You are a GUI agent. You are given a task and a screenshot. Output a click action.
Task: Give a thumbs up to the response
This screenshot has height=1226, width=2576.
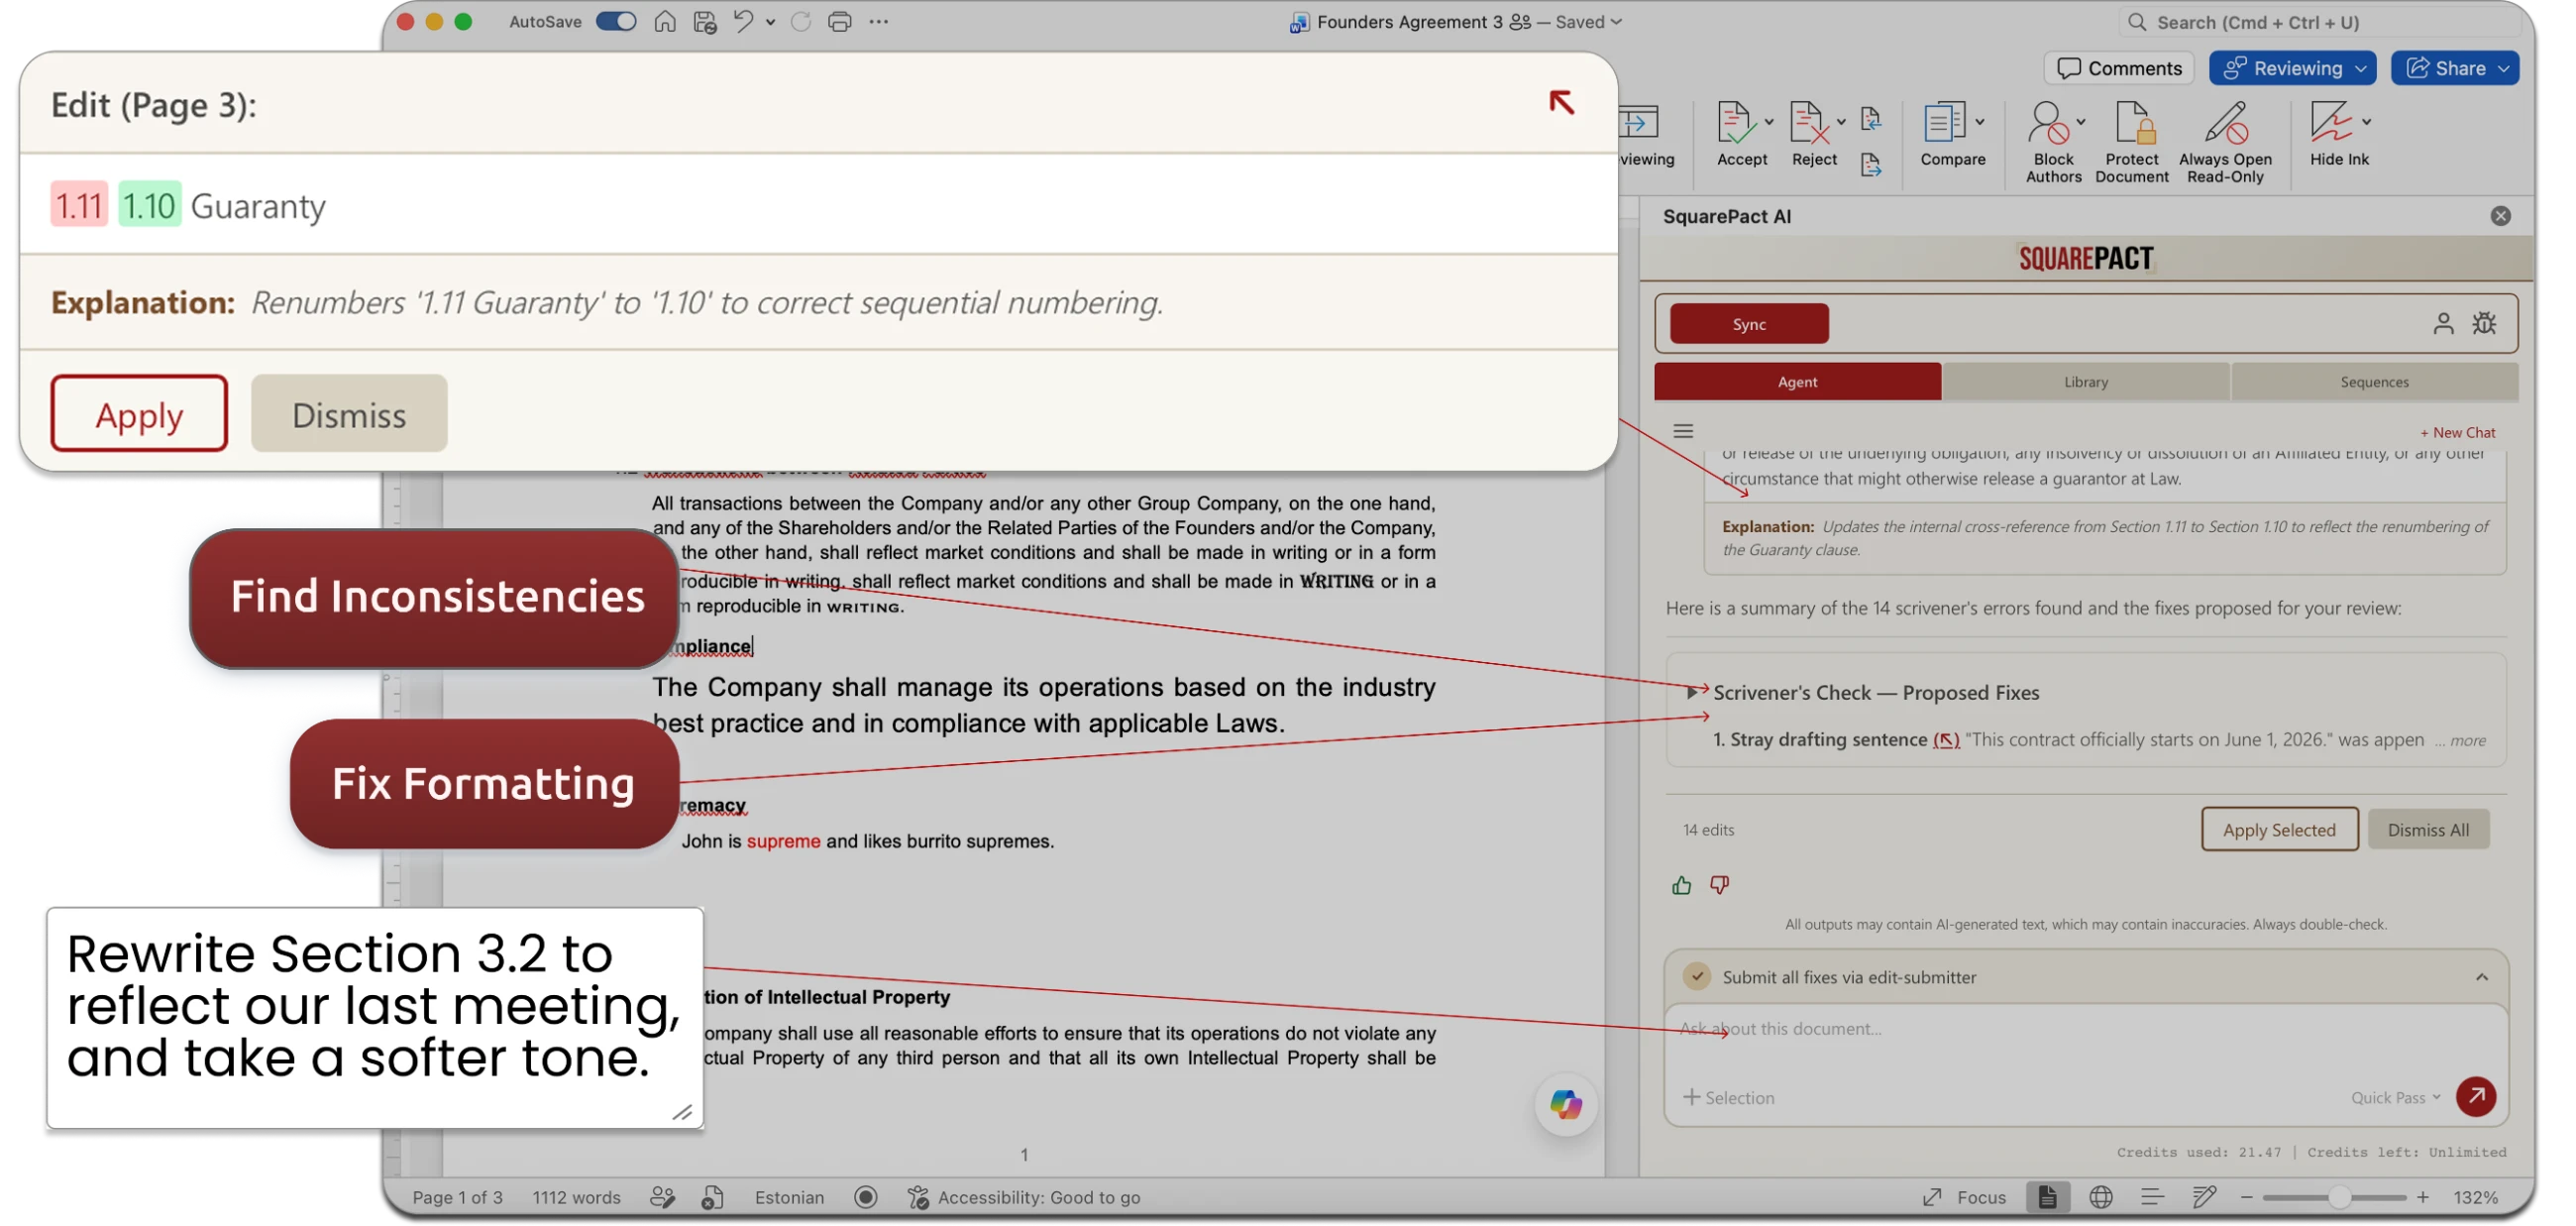pos(1681,885)
